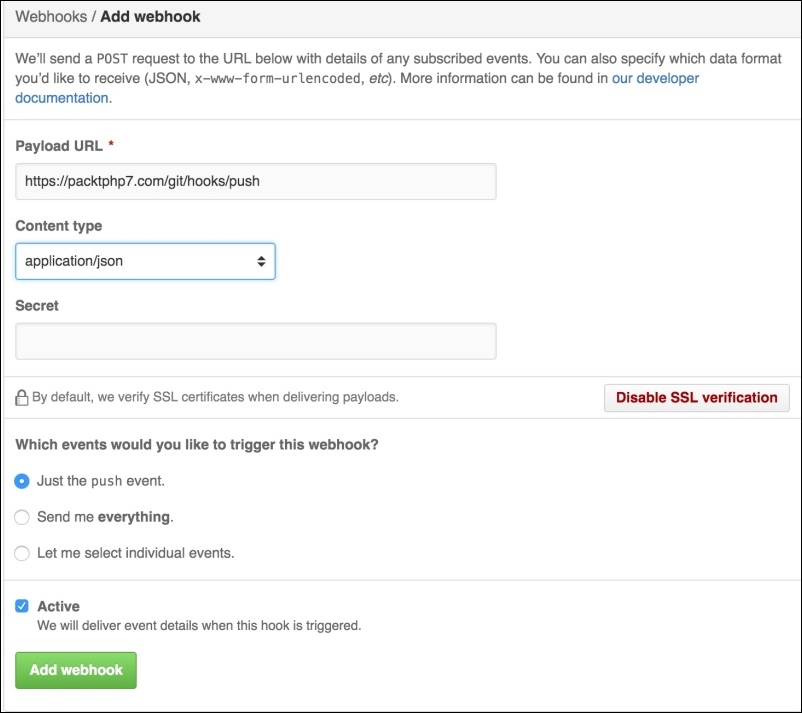802x713 pixels.
Task: Click the up/down arrows on content type selector
Action: pos(263,261)
